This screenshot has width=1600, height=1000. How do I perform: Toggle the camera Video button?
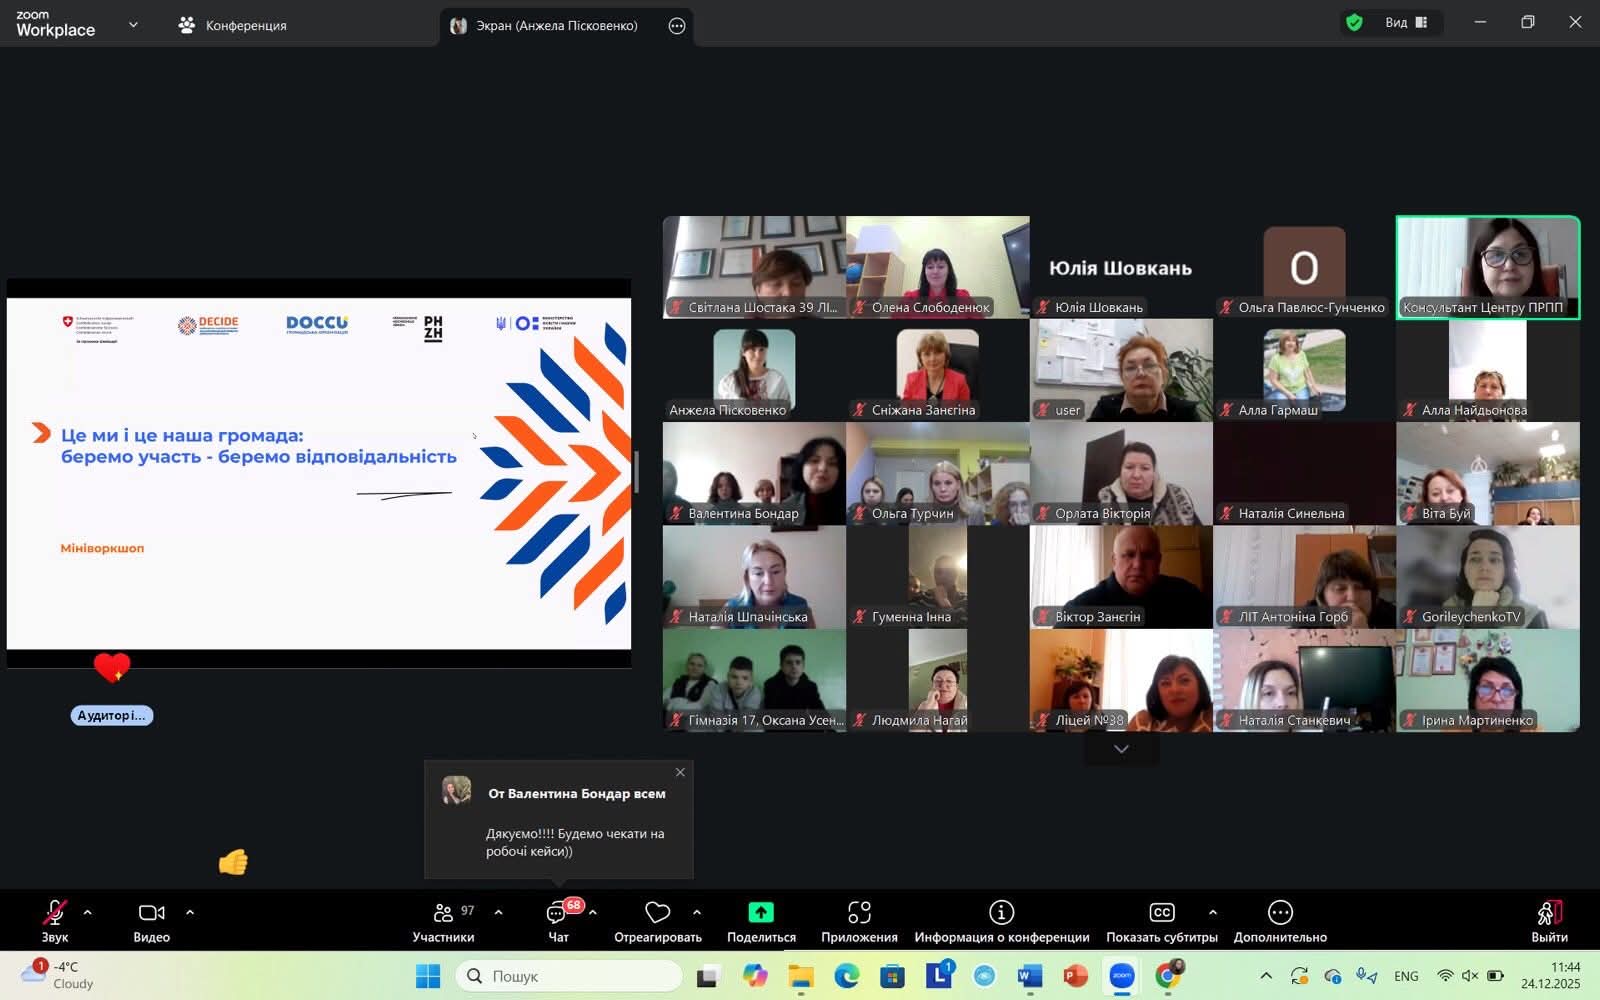(151, 913)
